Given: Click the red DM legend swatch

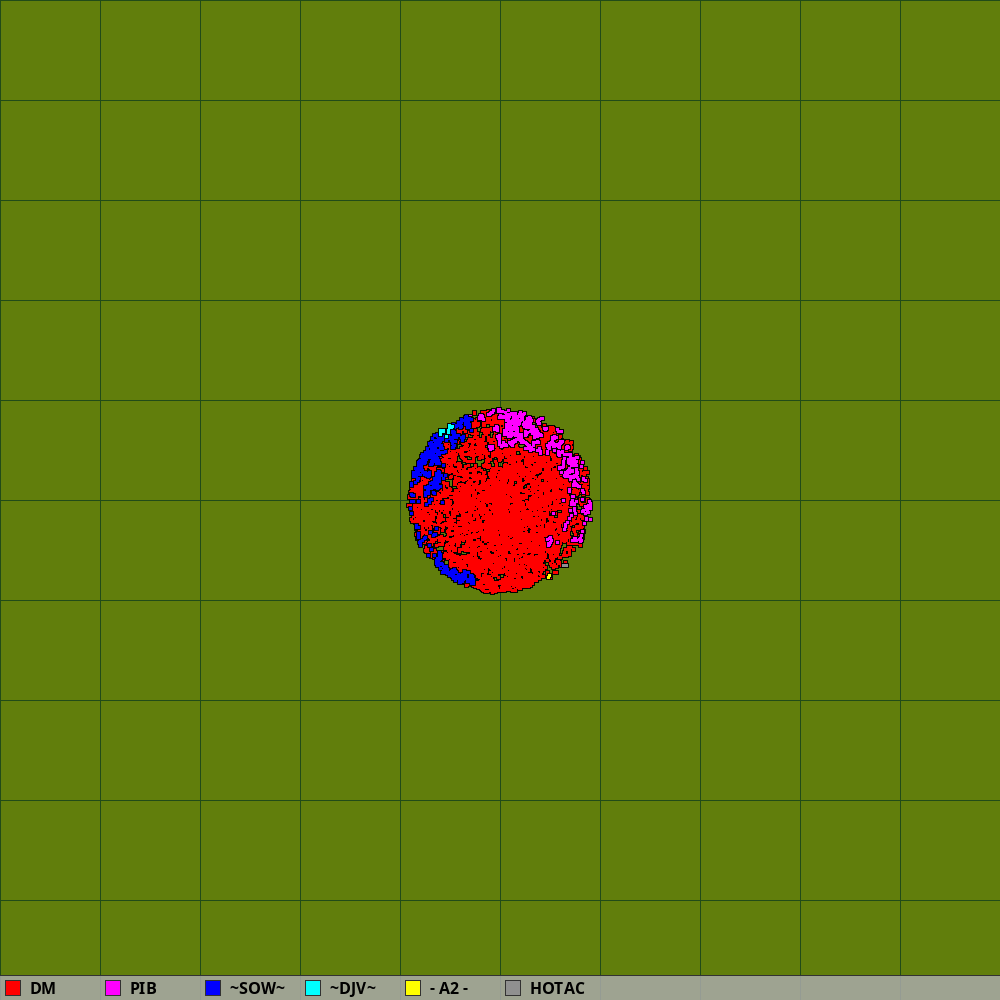Looking at the screenshot, I should pyautogui.click(x=13, y=988).
